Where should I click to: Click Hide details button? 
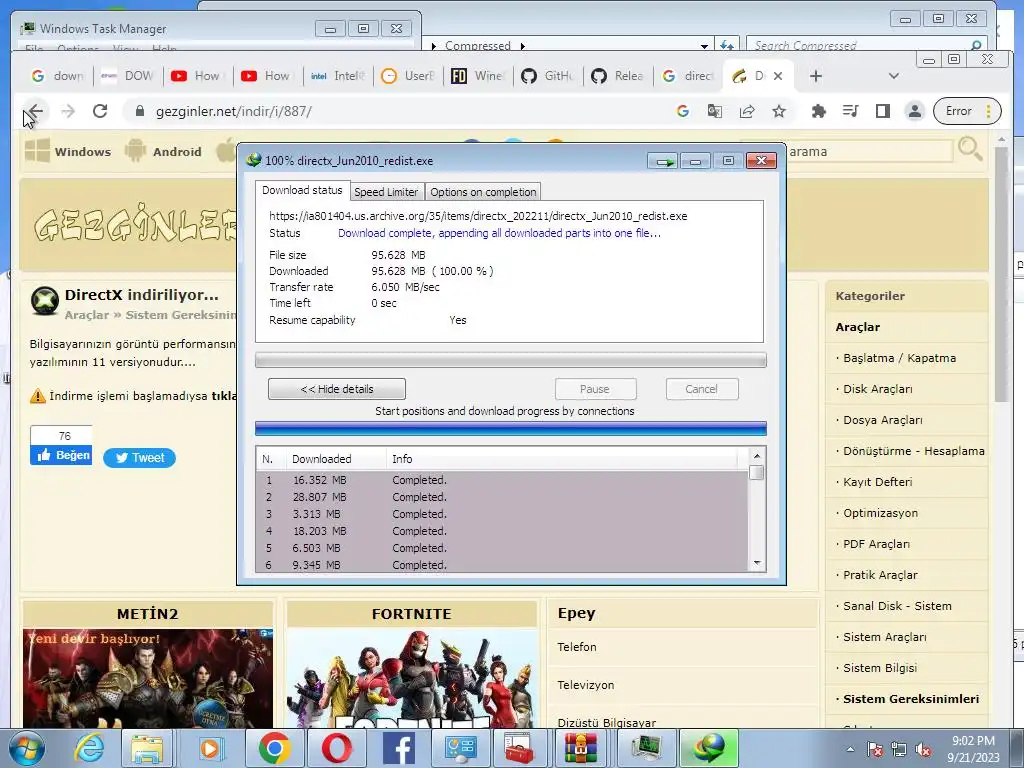pyautogui.click(x=337, y=389)
